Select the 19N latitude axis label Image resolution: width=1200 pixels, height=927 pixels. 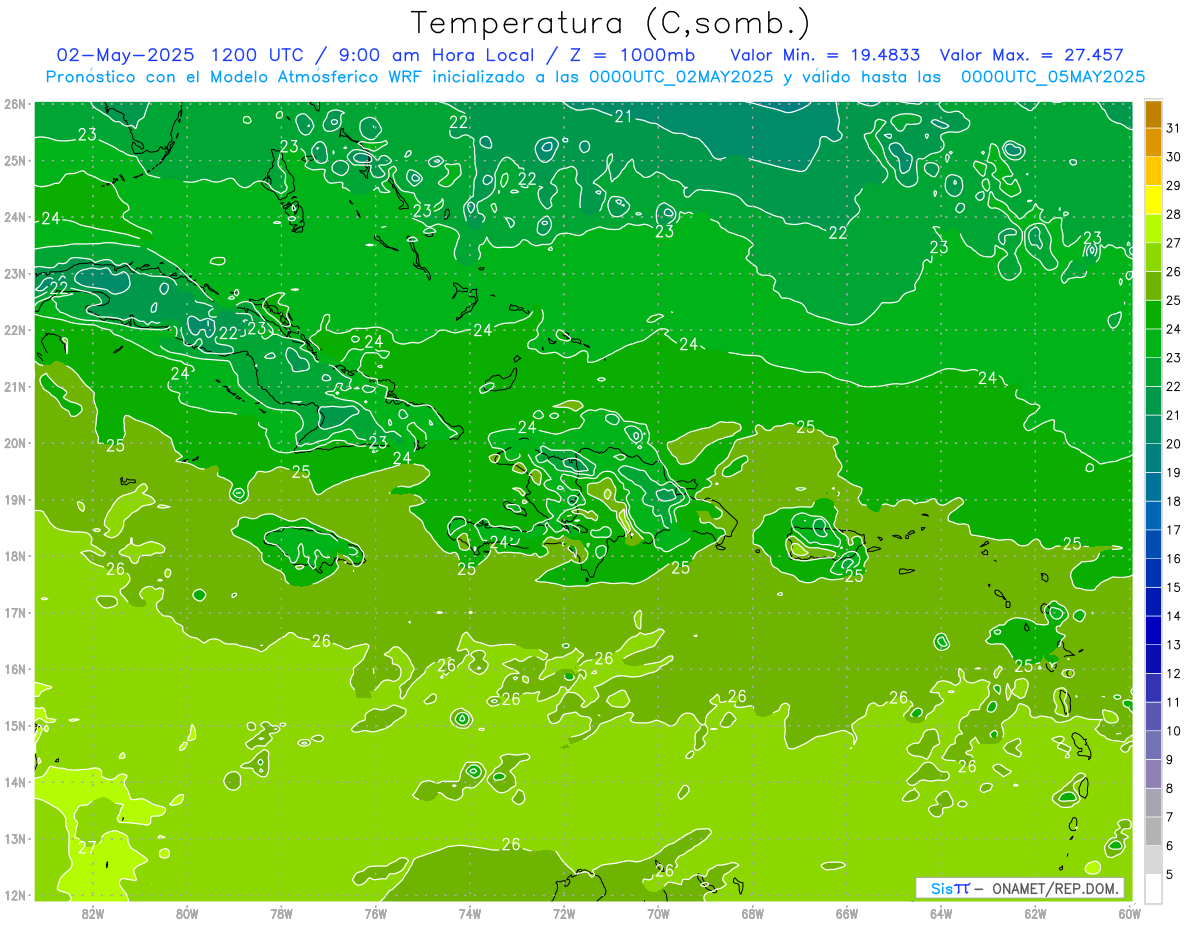click(x=14, y=499)
